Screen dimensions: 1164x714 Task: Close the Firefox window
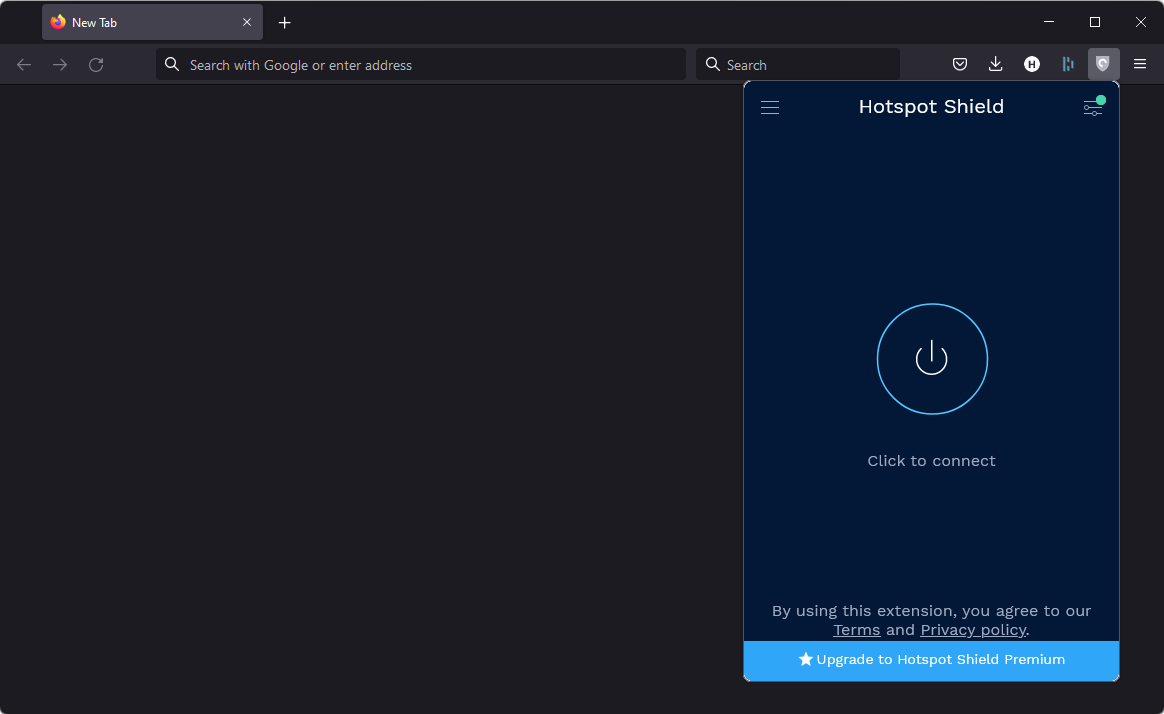pos(1141,22)
